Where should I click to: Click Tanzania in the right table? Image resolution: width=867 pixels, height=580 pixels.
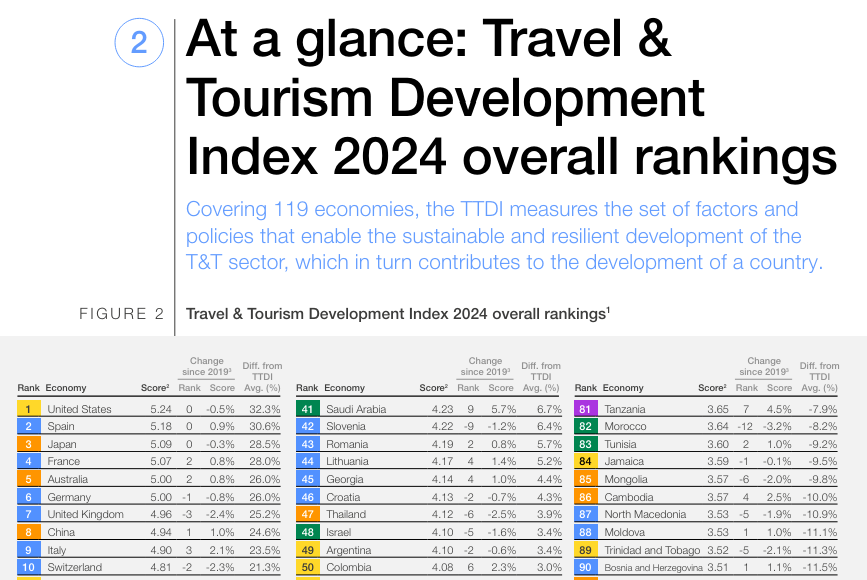point(626,409)
